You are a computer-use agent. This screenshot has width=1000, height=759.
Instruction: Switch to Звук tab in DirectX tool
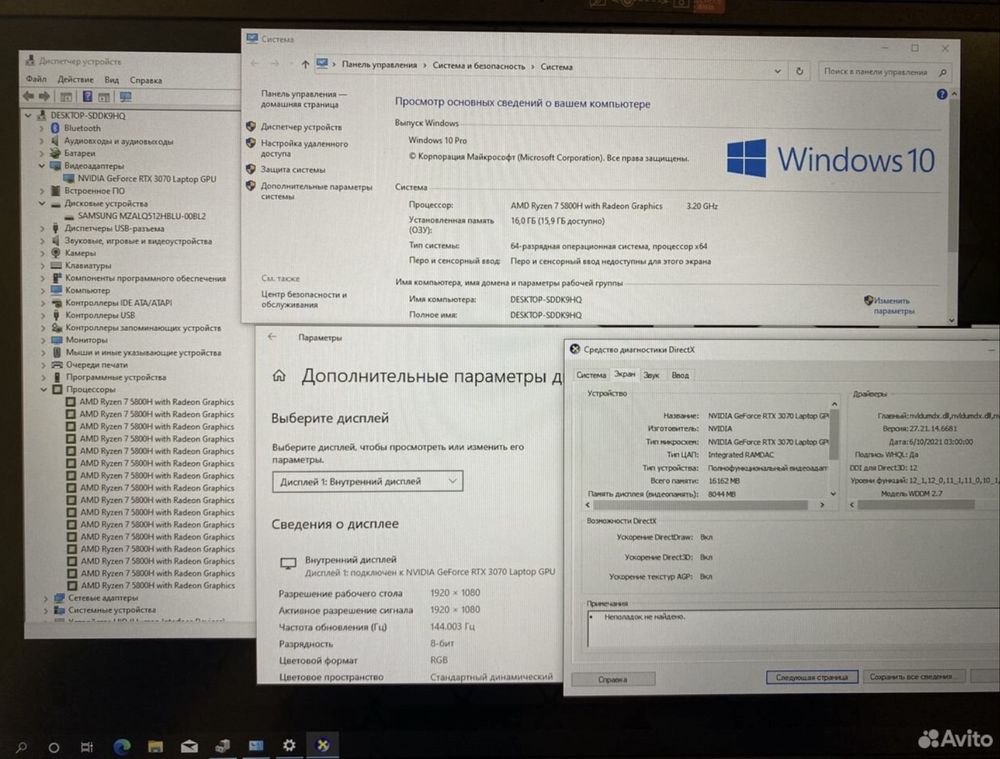(x=651, y=375)
